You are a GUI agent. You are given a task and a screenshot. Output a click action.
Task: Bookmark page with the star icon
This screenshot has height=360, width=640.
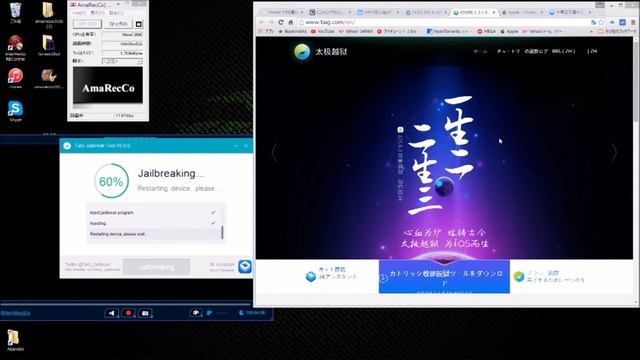click(x=601, y=22)
